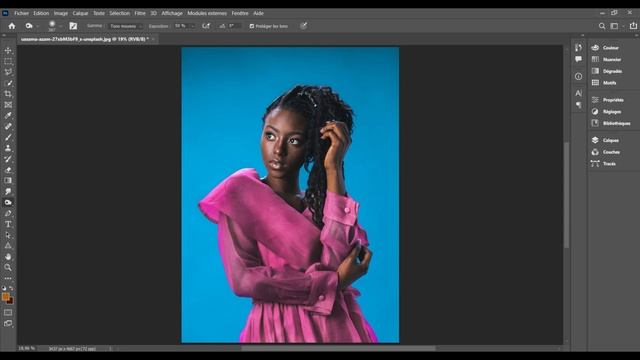Open the Gamme tons moyens dropdown

[x=127, y=26]
